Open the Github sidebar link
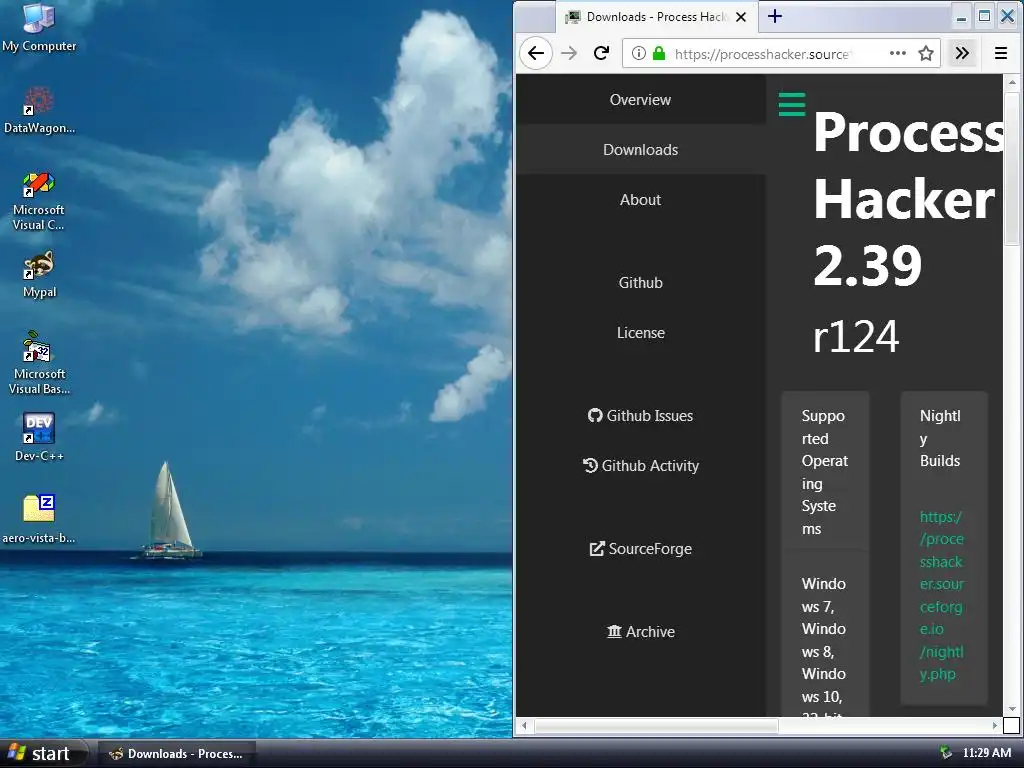Screen dimensions: 1024x768 click(640, 283)
